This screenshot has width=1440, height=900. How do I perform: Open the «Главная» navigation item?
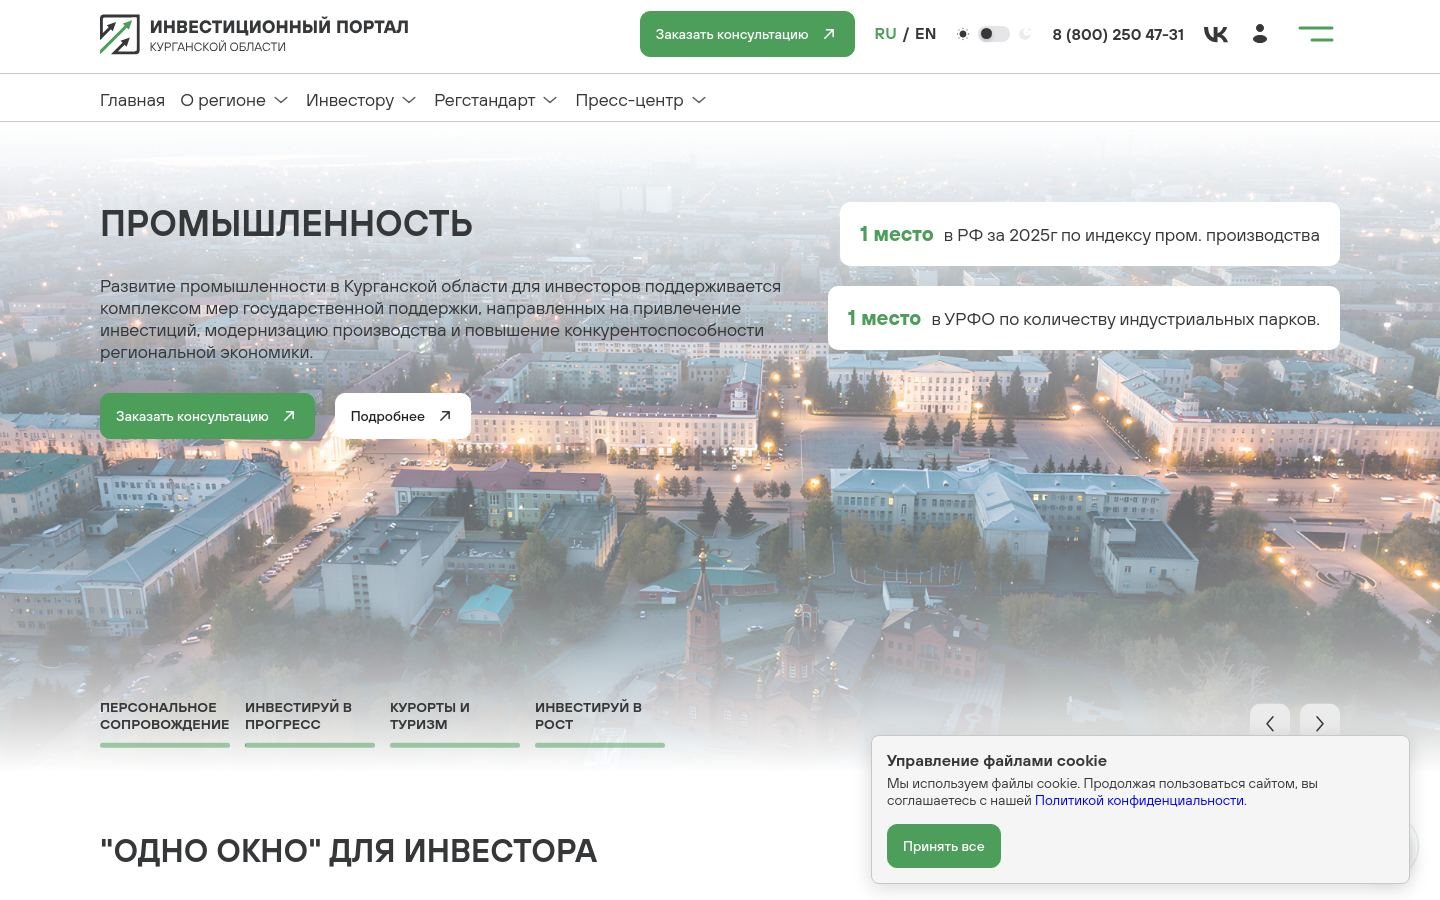click(132, 100)
